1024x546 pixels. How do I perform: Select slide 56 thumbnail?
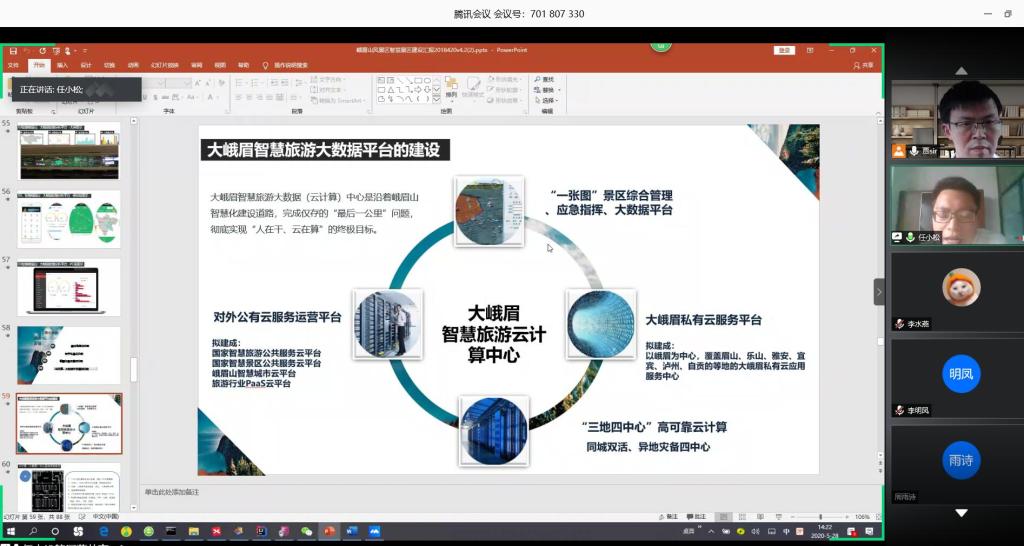pos(69,219)
